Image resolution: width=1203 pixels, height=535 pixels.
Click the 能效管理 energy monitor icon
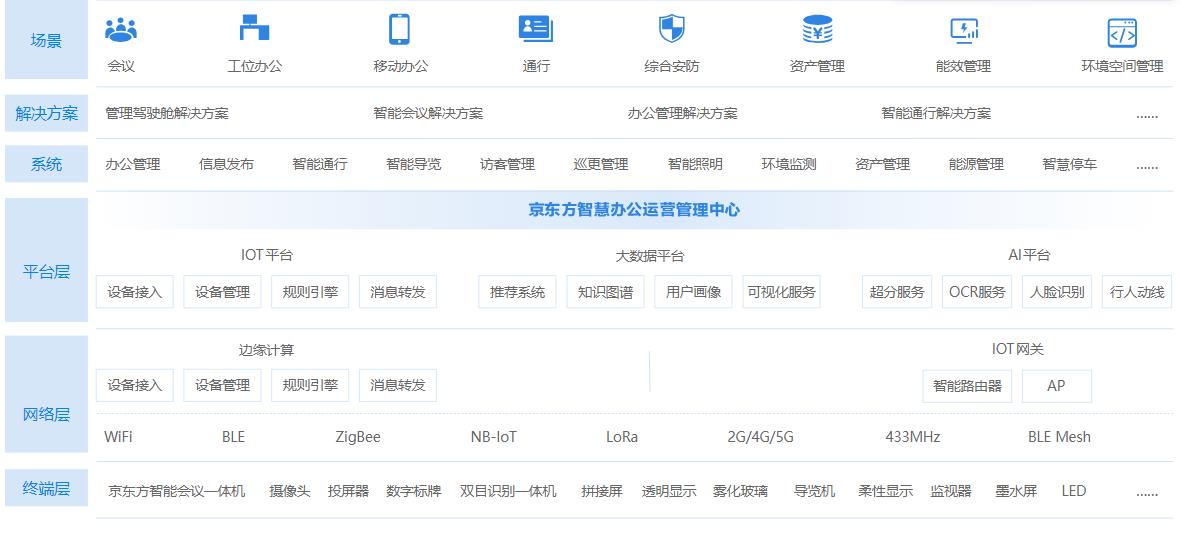[x=963, y=31]
